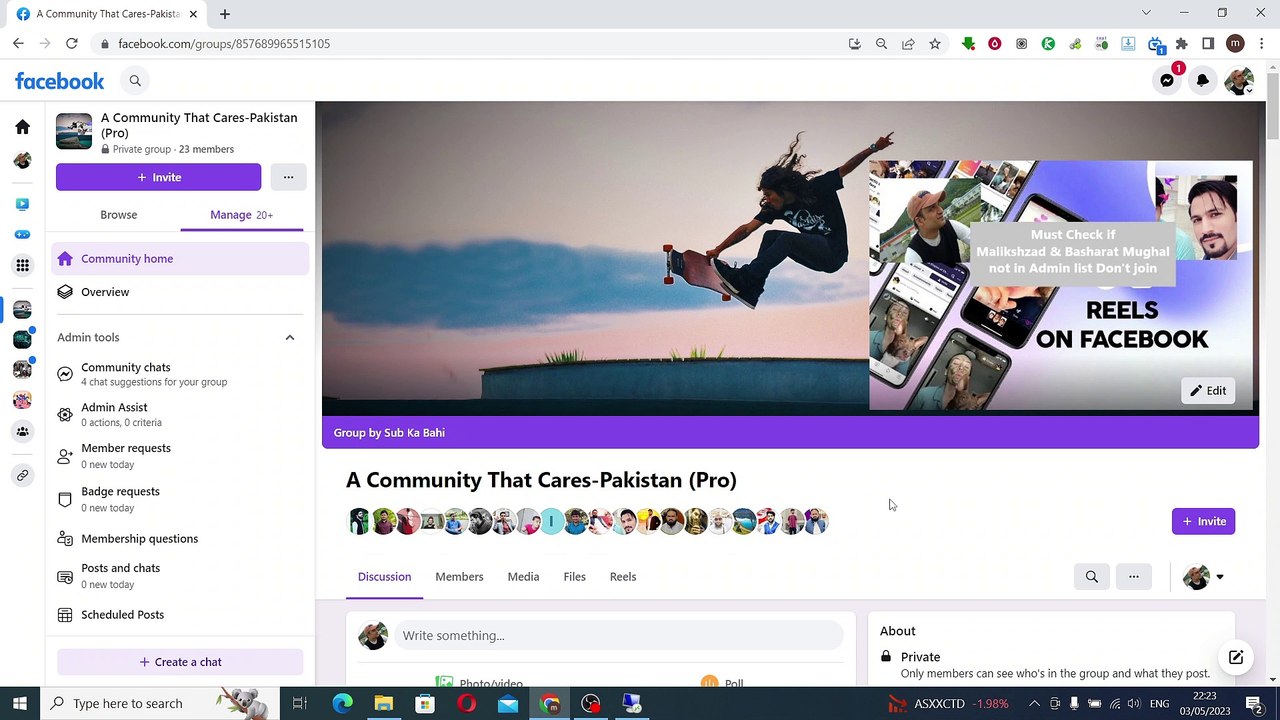Go to Home from left rail
This screenshot has height=720, width=1280.
click(x=22, y=127)
